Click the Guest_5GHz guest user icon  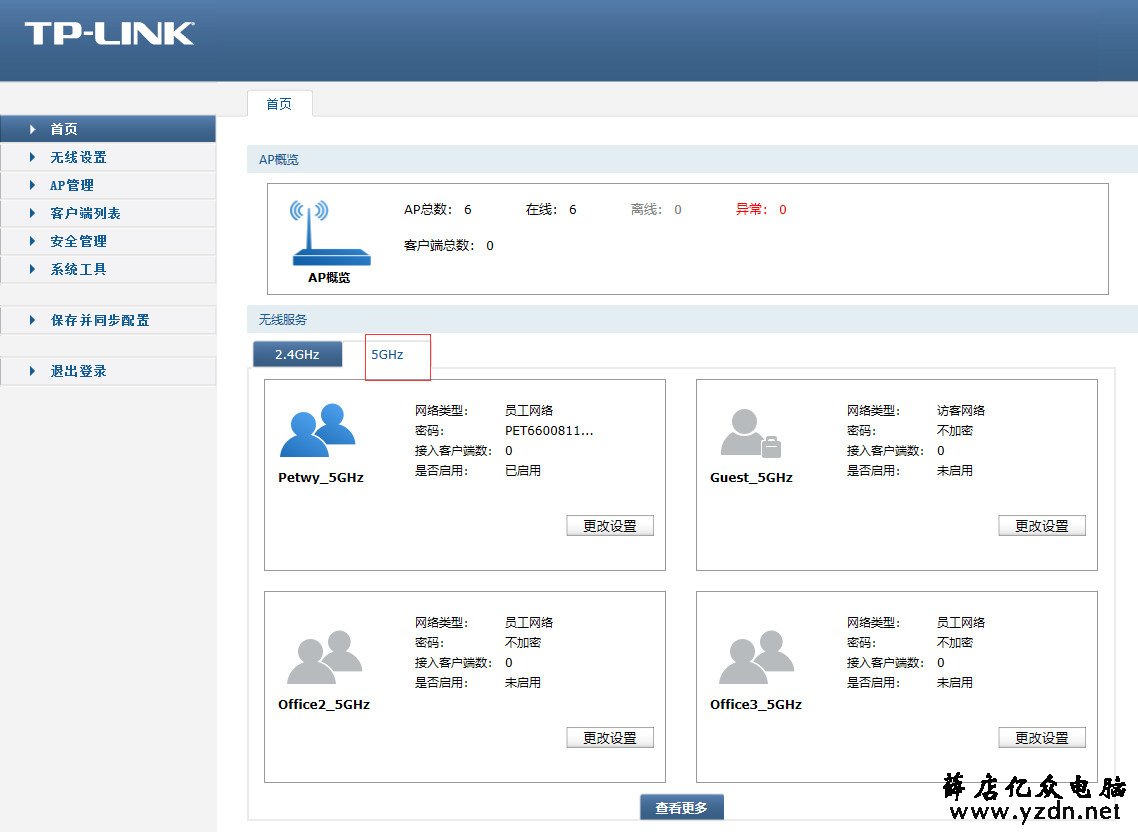pyautogui.click(x=750, y=433)
